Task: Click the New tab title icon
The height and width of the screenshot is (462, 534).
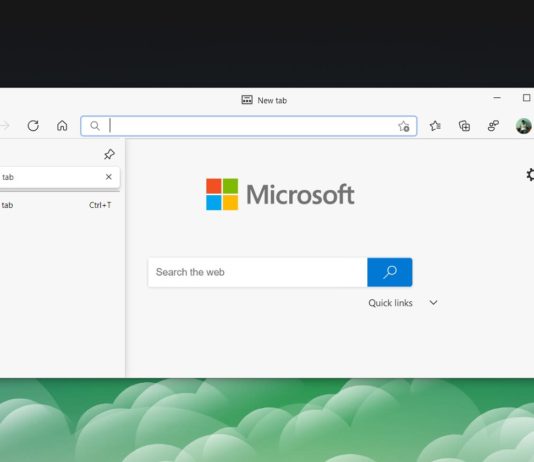Action: pos(247,100)
